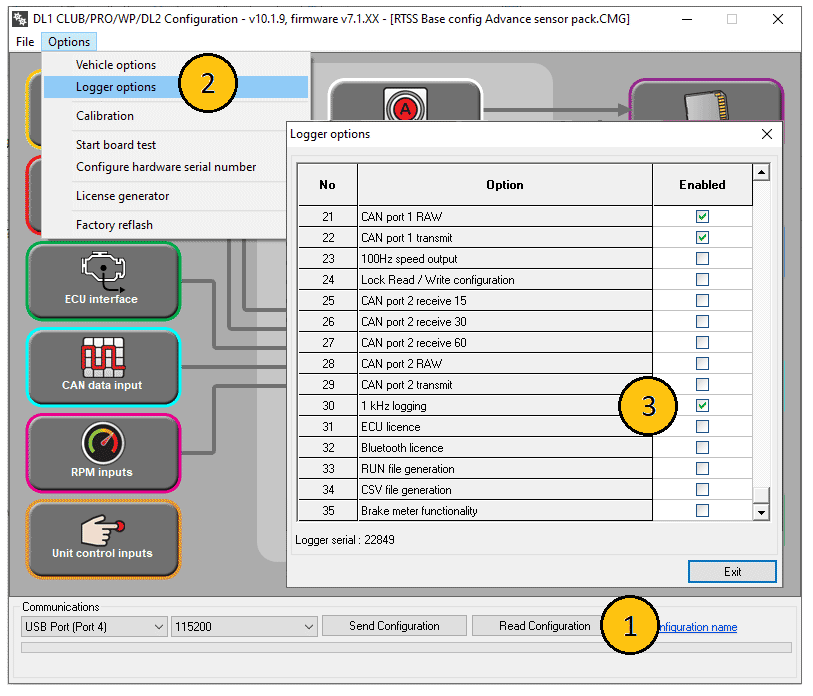813x696 pixels.
Task: Open the CAN data input block
Action: coord(103,367)
